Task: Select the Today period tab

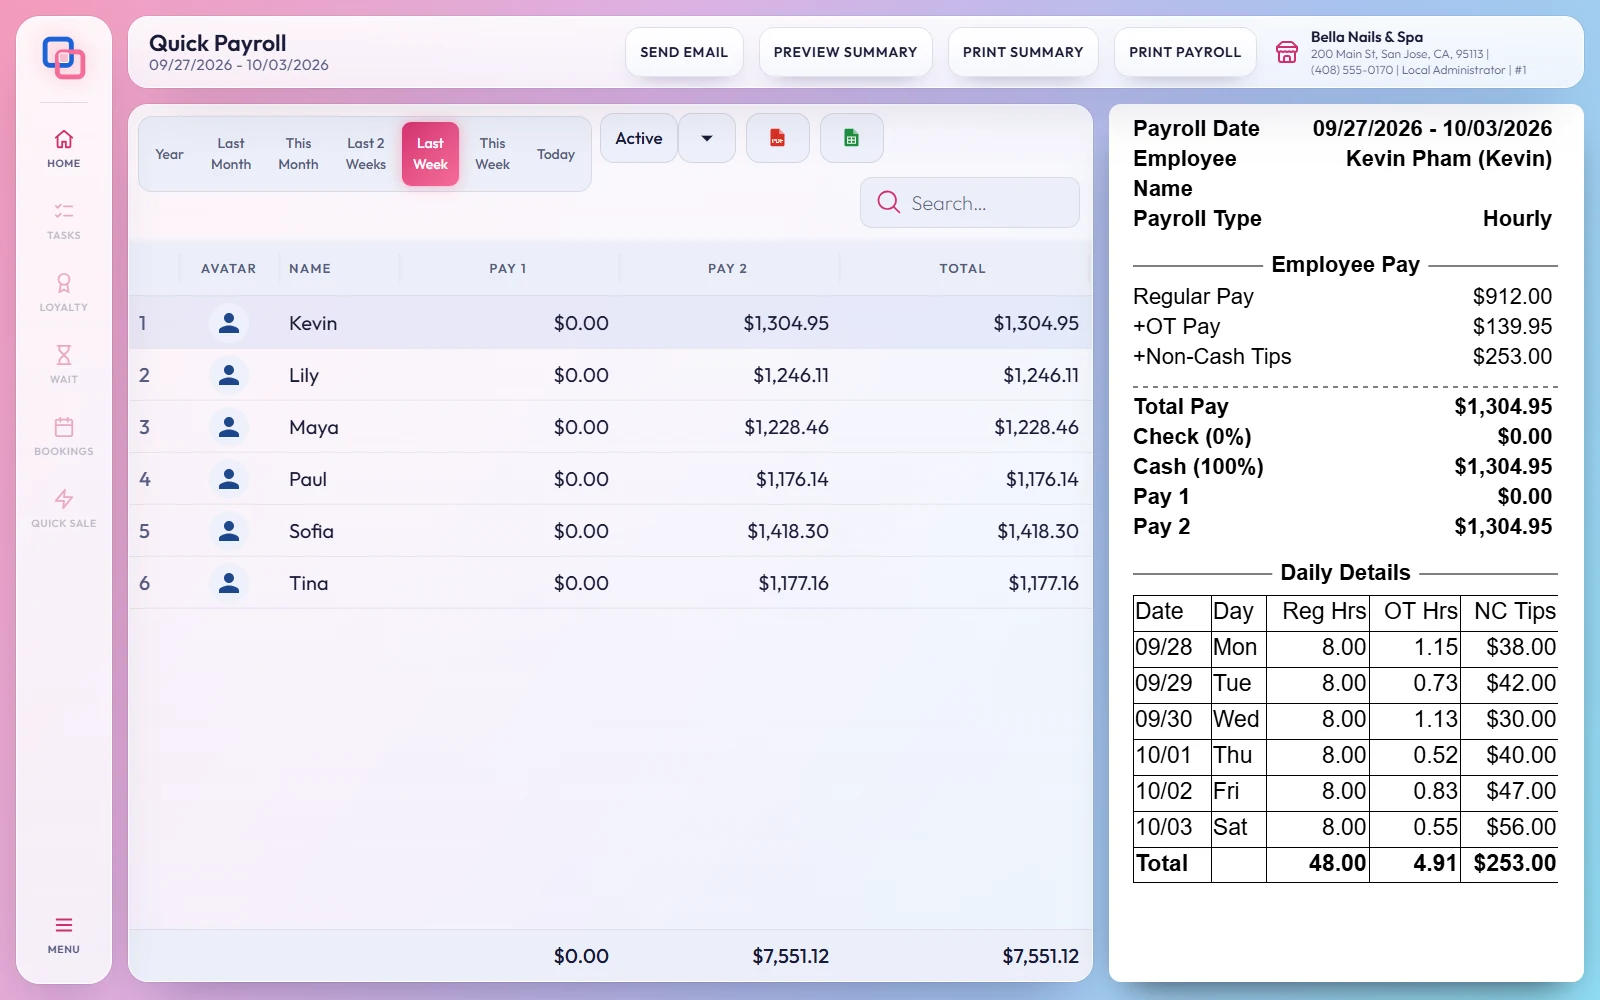Action: point(556,154)
